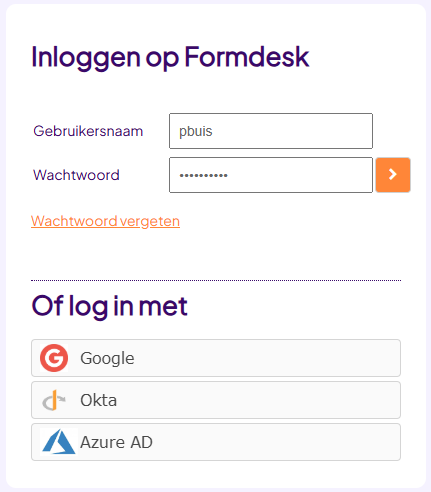Open the Wachtwoord vergeten link
This screenshot has width=431, height=492.
[x=105, y=221]
